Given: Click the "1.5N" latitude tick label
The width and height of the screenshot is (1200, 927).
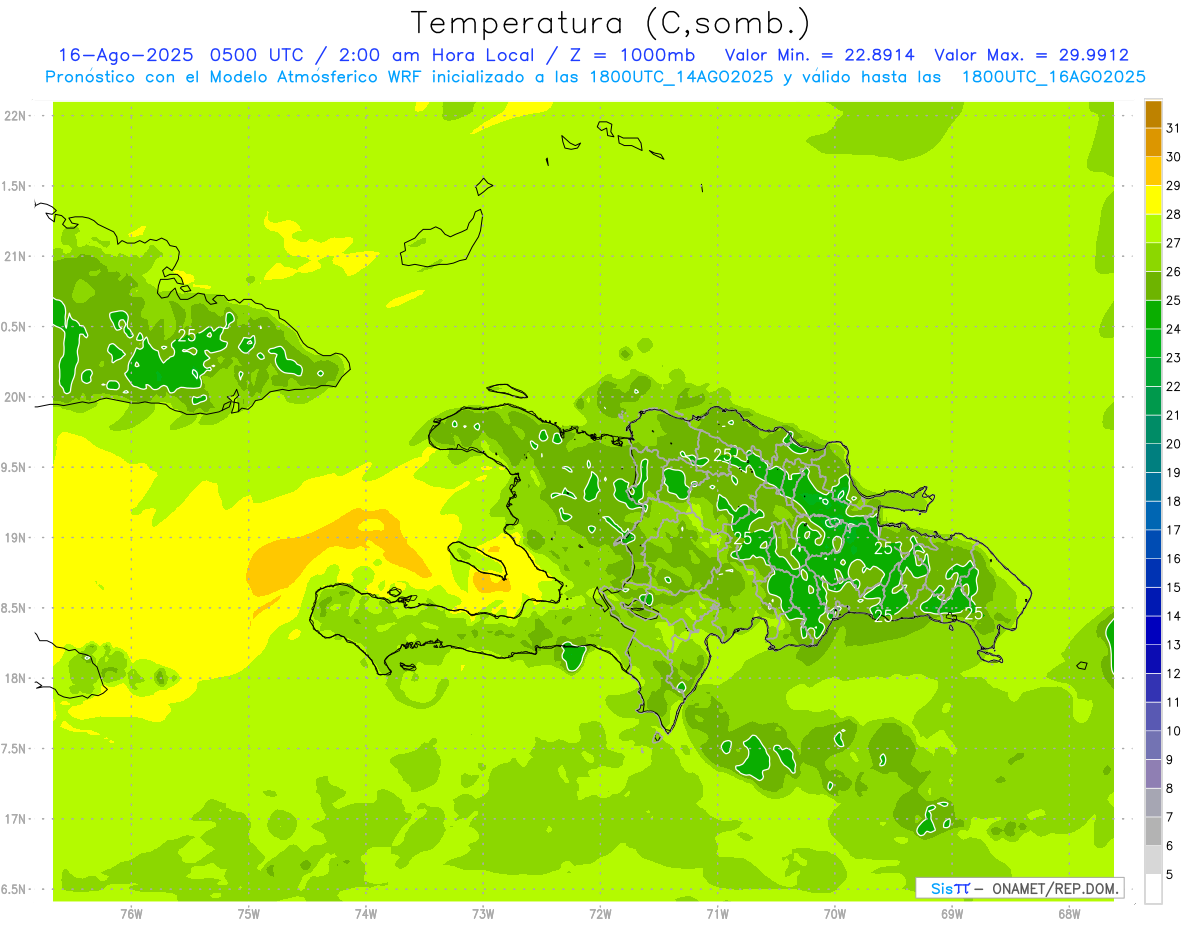Looking at the screenshot, I should tap(16, 187).
